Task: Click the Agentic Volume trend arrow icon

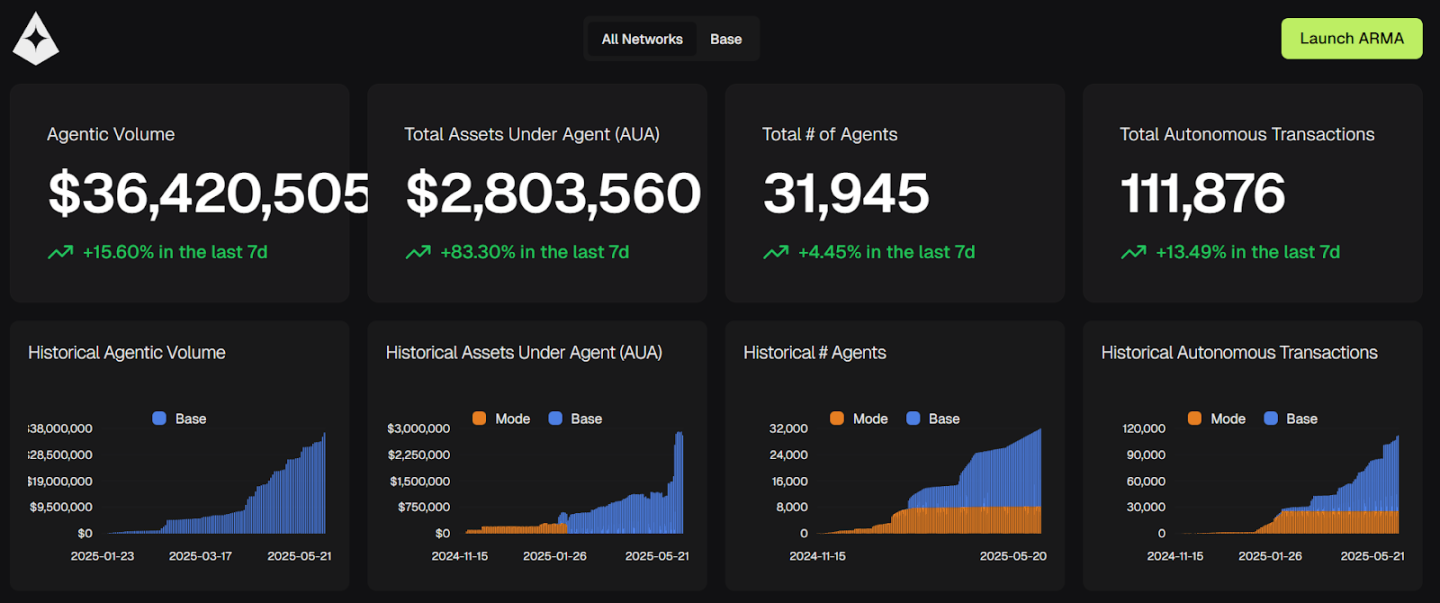Action: coord(60,252)
